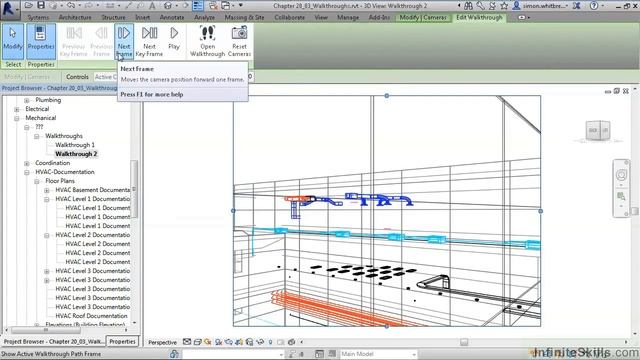Expand the Electrical tree node
The image size is (640, 360).
pos(17,109)
